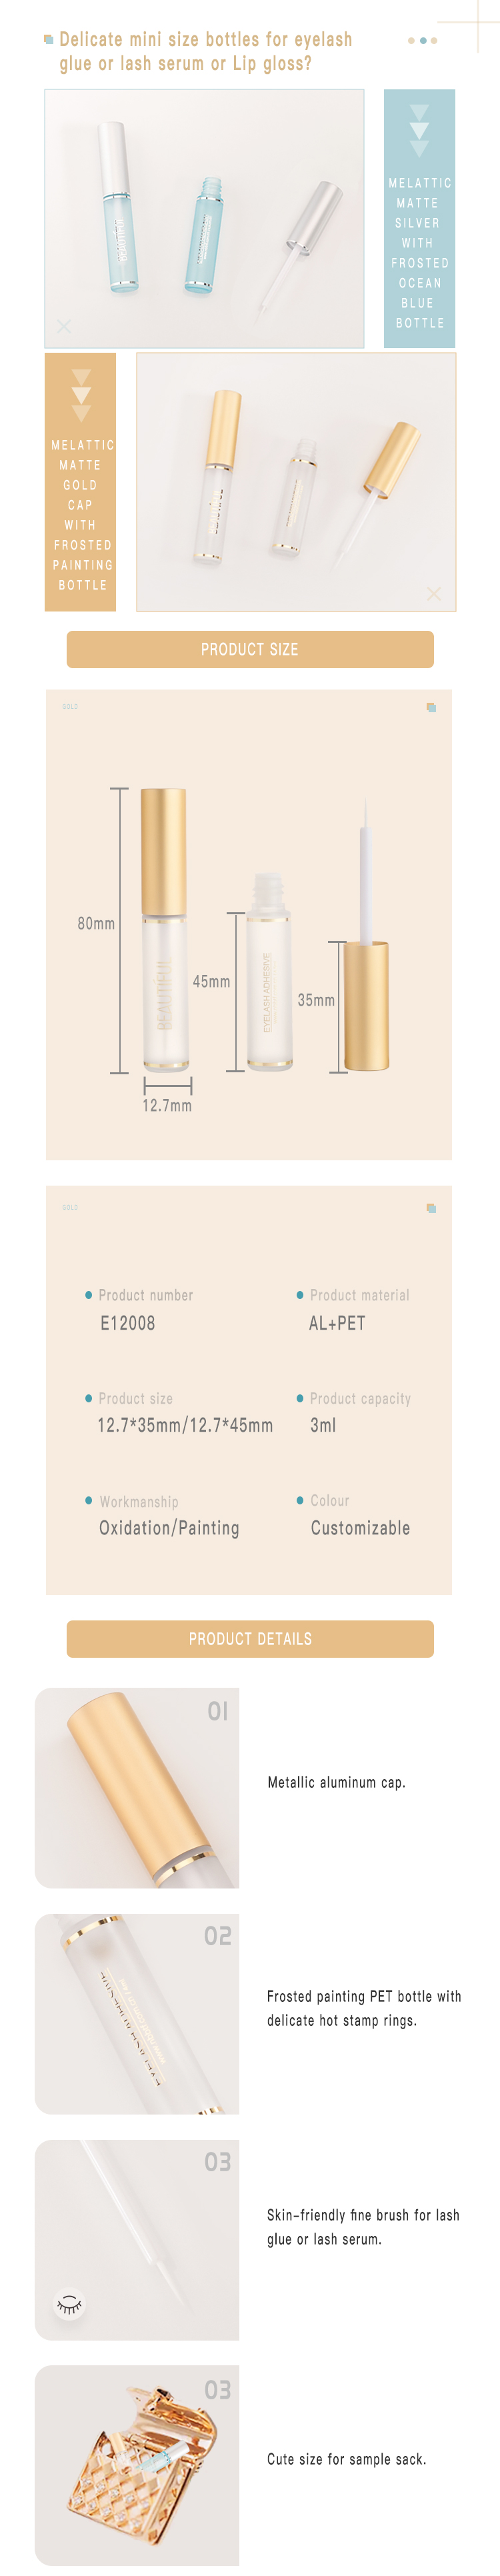Click the PRODUCT SIZE banner
Viewport: 500px width, 2576px height.
[250, 649]
